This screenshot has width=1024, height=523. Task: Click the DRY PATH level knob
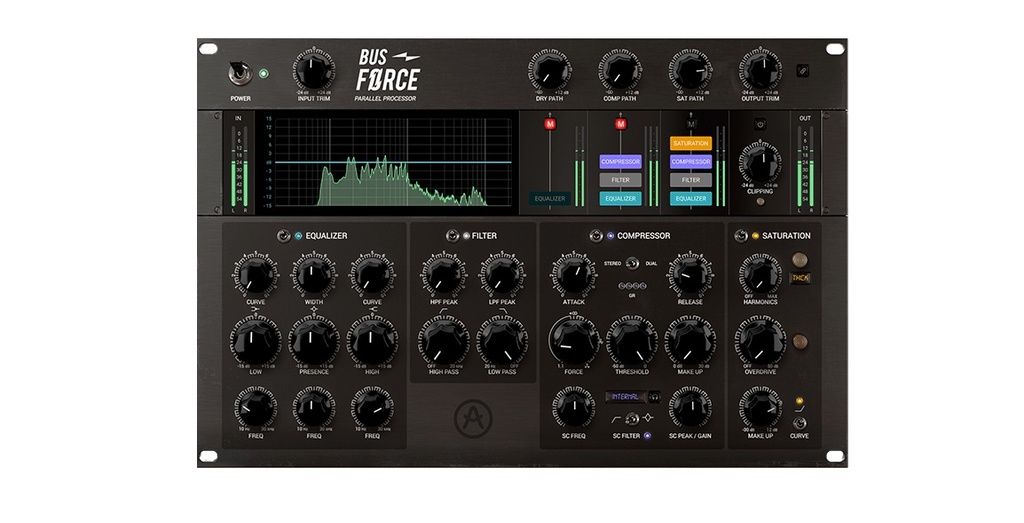(549, 70)
